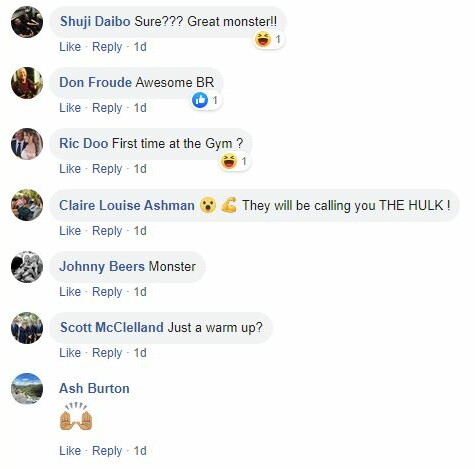Reply to Claire Louise Ashman's Hulk comment
The image size is (475, 469).
pos(107,231)
